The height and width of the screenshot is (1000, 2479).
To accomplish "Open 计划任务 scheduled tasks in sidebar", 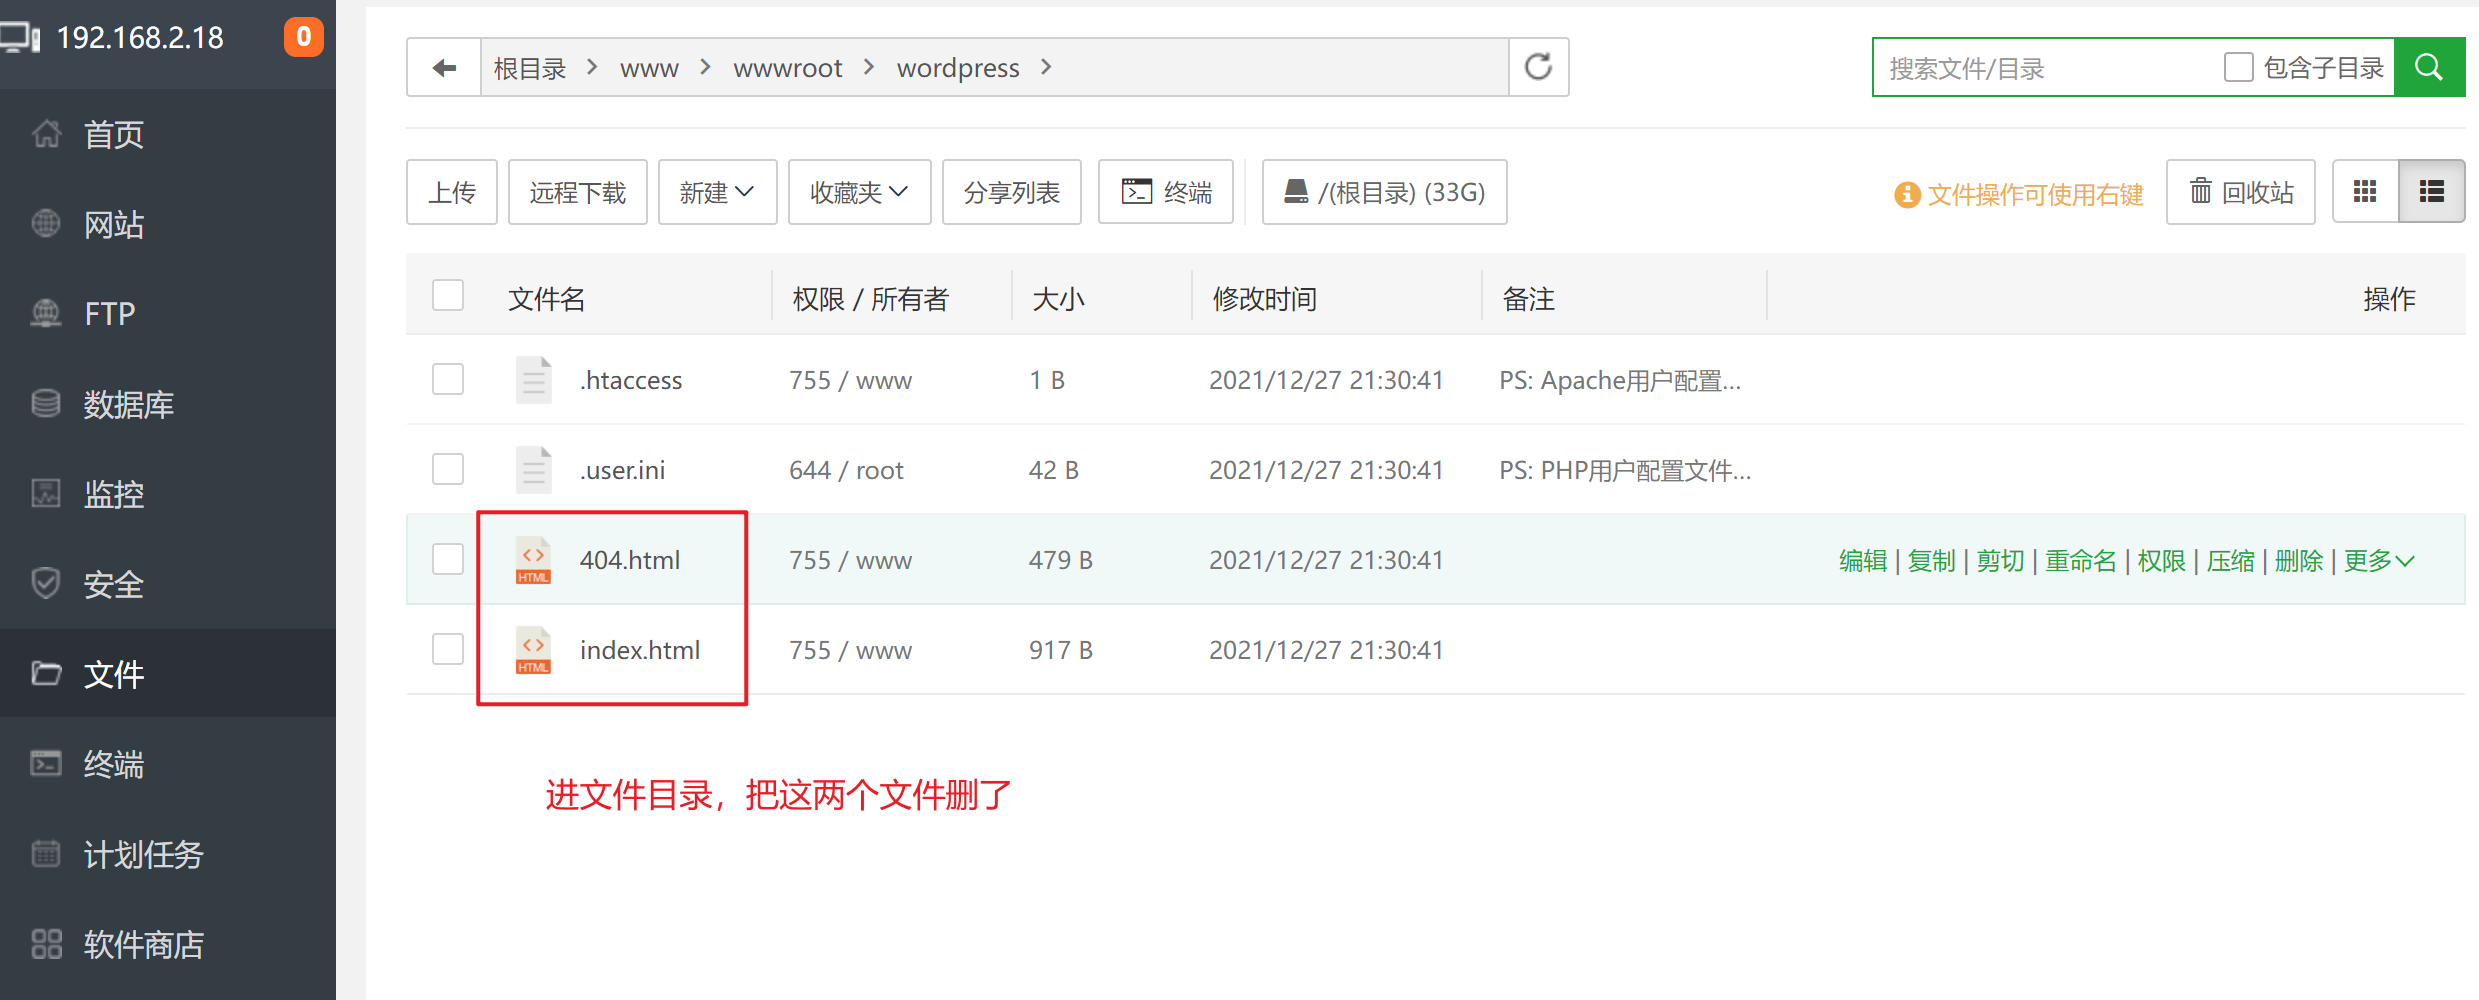I will coord(168,854).
